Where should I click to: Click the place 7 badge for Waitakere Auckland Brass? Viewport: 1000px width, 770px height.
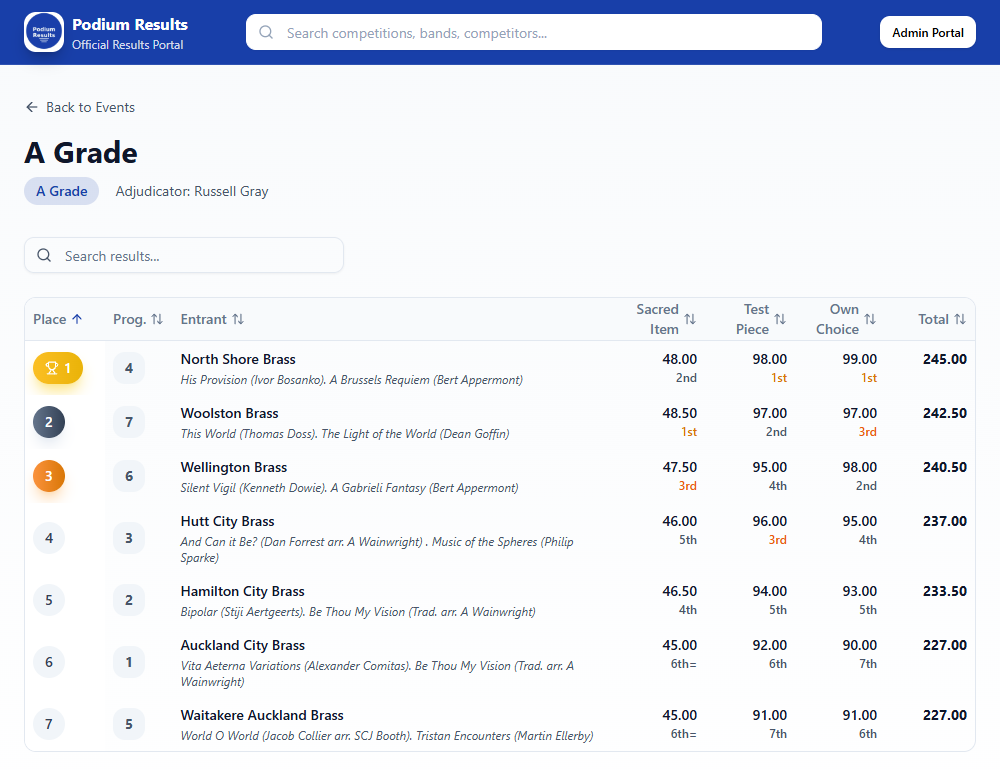point(49,724)
